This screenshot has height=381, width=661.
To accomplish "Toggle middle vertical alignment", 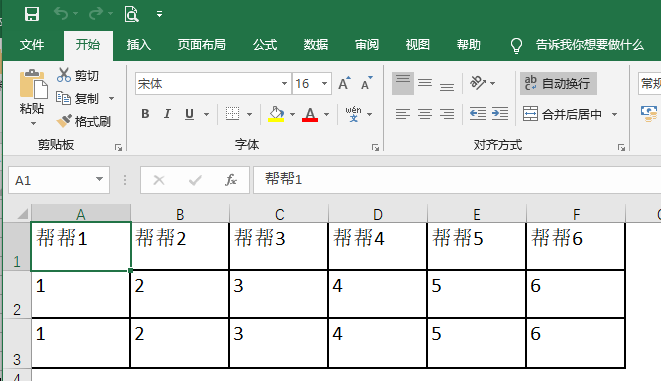I will (x=425, y=83).
